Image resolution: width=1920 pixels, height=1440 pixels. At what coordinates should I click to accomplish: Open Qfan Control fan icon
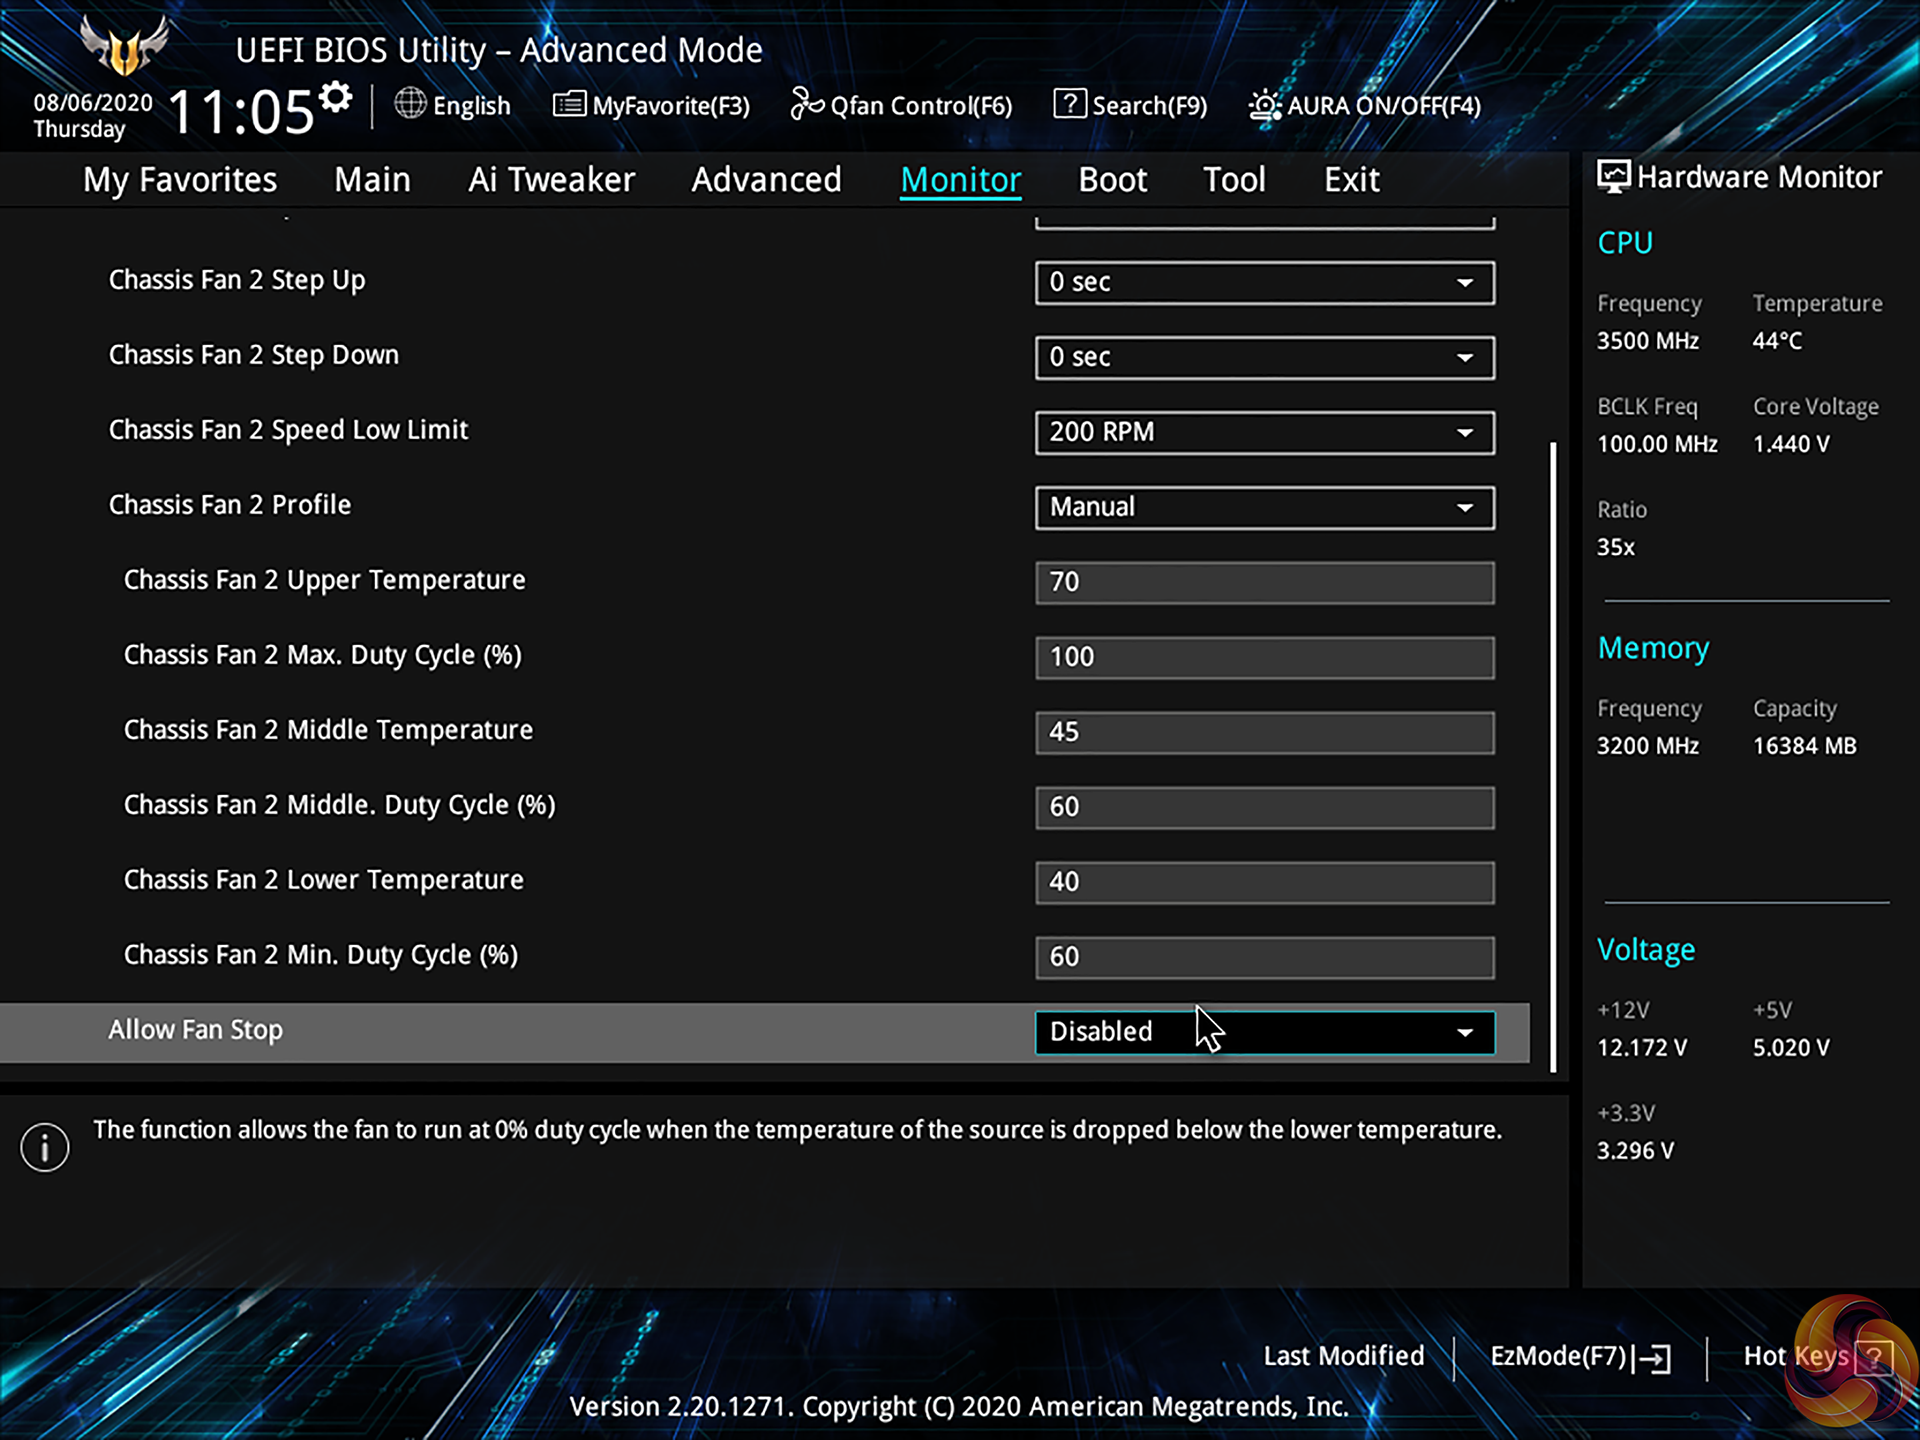pyautogui.click(x=806, y=104)
